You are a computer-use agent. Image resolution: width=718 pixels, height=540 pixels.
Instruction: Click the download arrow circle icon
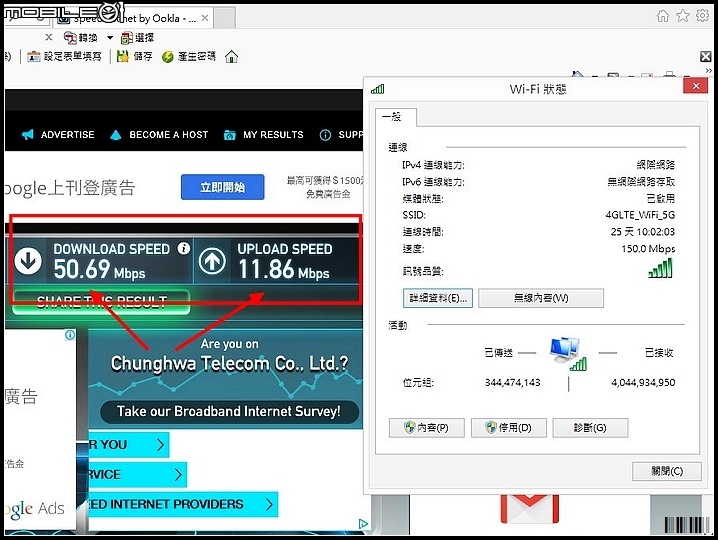(28, 261)
